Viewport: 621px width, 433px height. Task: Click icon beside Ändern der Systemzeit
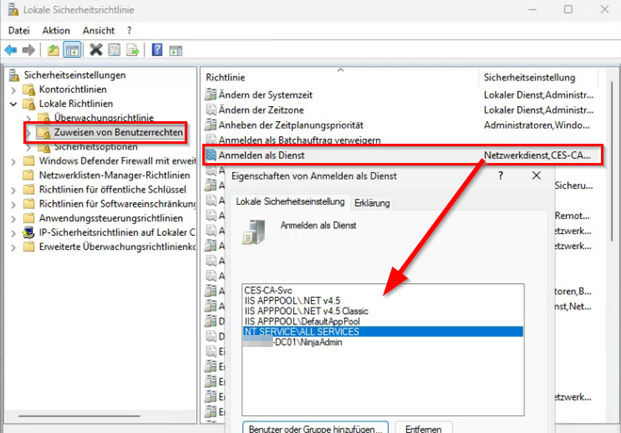click(x=211, y=95)
